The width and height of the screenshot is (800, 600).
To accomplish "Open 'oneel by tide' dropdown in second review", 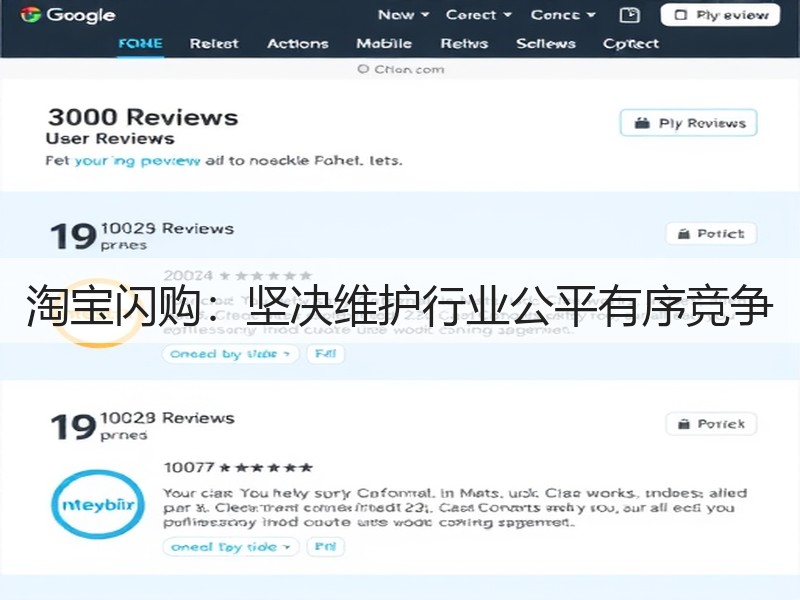I will tap(231, 547).
